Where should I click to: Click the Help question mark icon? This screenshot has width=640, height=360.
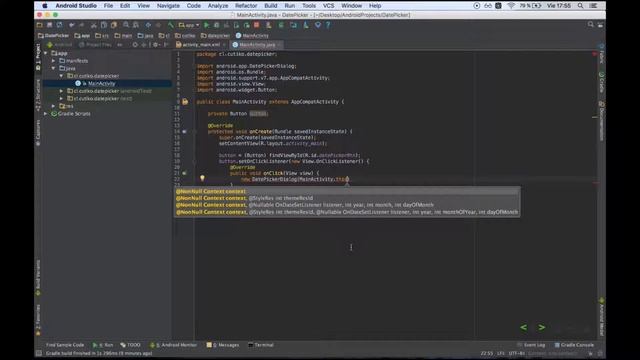(x=328, y=25)
